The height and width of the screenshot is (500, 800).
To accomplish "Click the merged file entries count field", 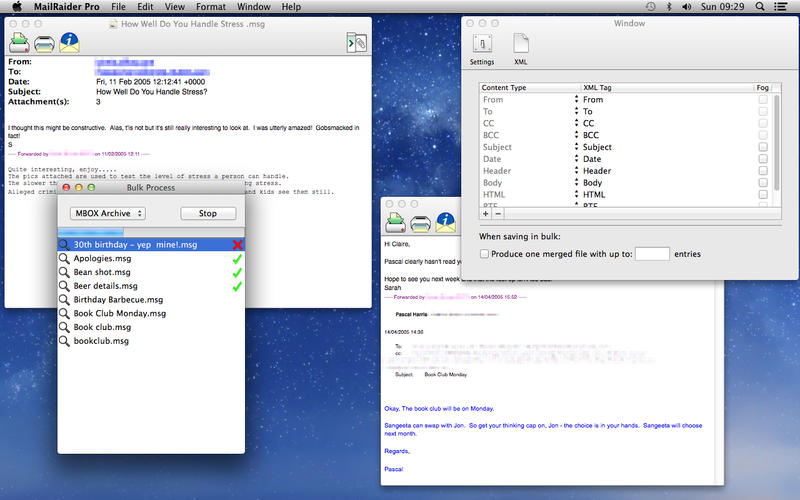I will click(x=652, y=254).
